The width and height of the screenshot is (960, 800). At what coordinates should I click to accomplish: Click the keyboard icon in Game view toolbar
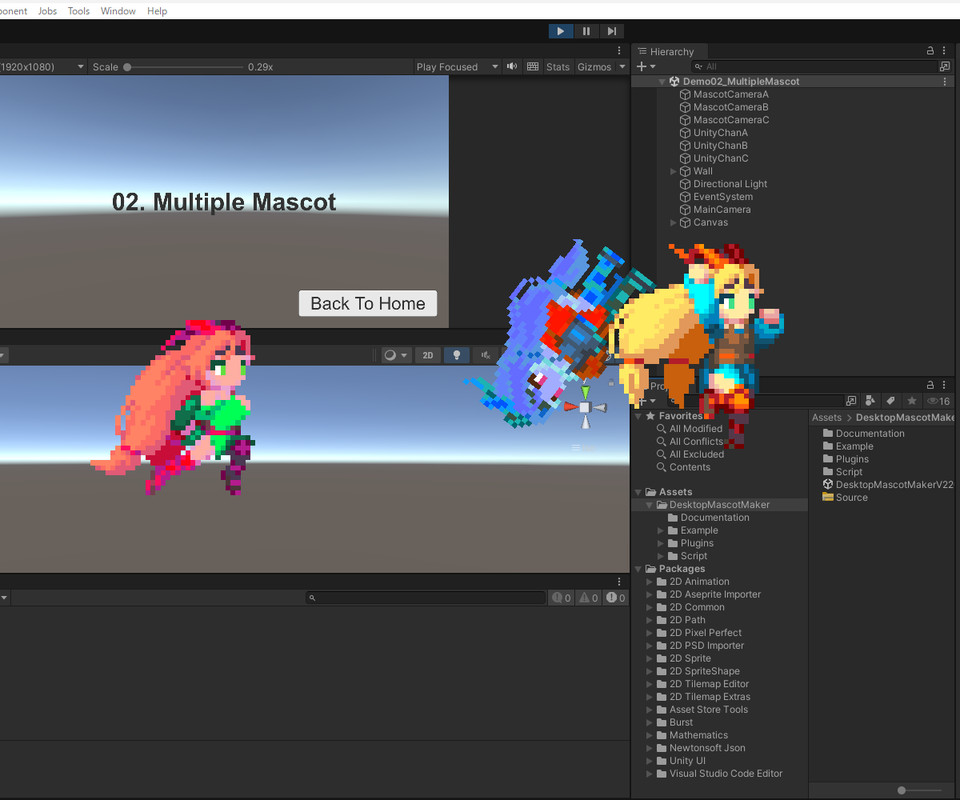(x=533, y=67)
